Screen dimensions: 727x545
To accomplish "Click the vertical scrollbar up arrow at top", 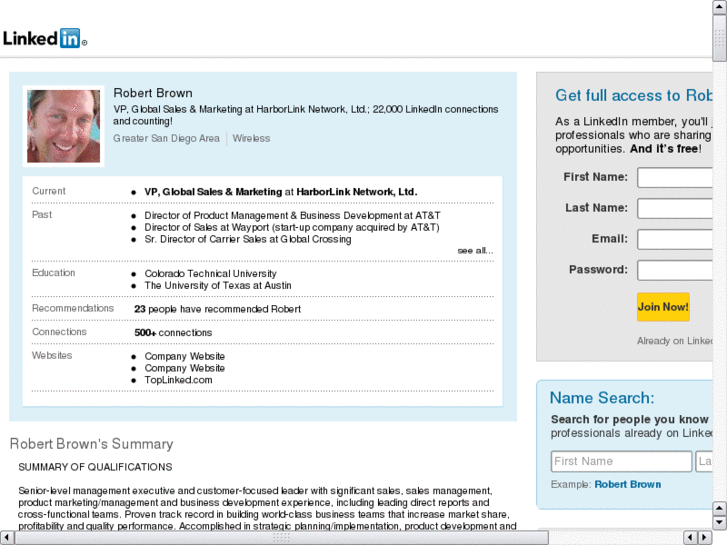I will 720,7.
